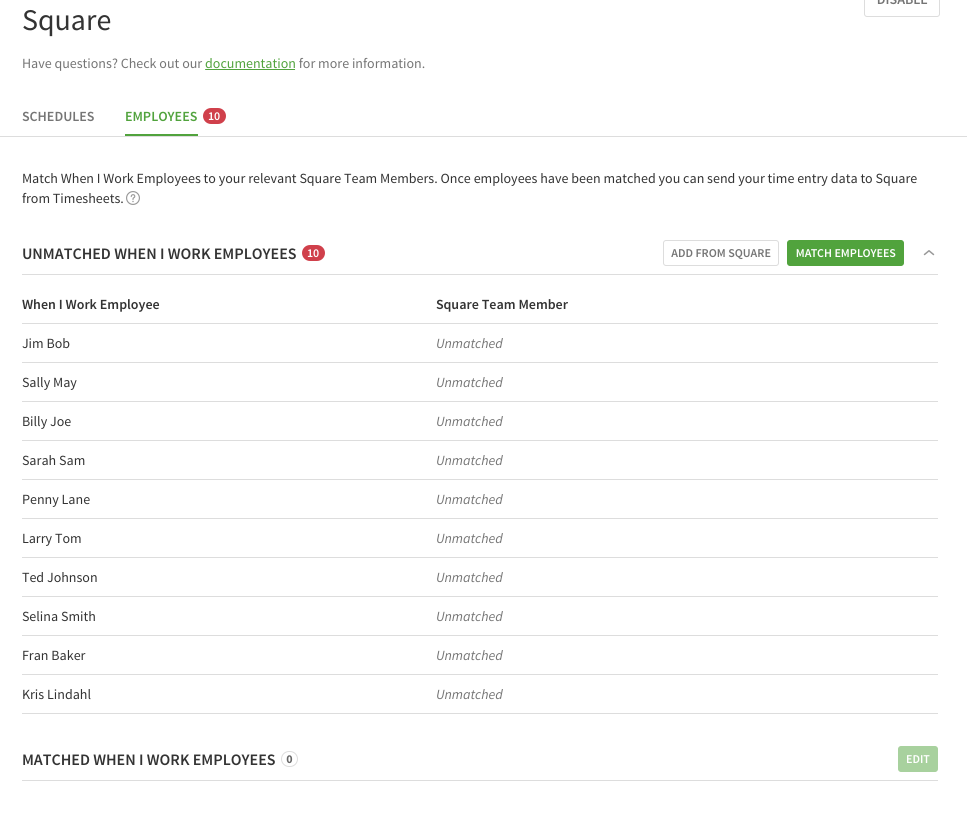
Task: Click the EMPLOYEES tab count badge
Action: coord(214,116)
